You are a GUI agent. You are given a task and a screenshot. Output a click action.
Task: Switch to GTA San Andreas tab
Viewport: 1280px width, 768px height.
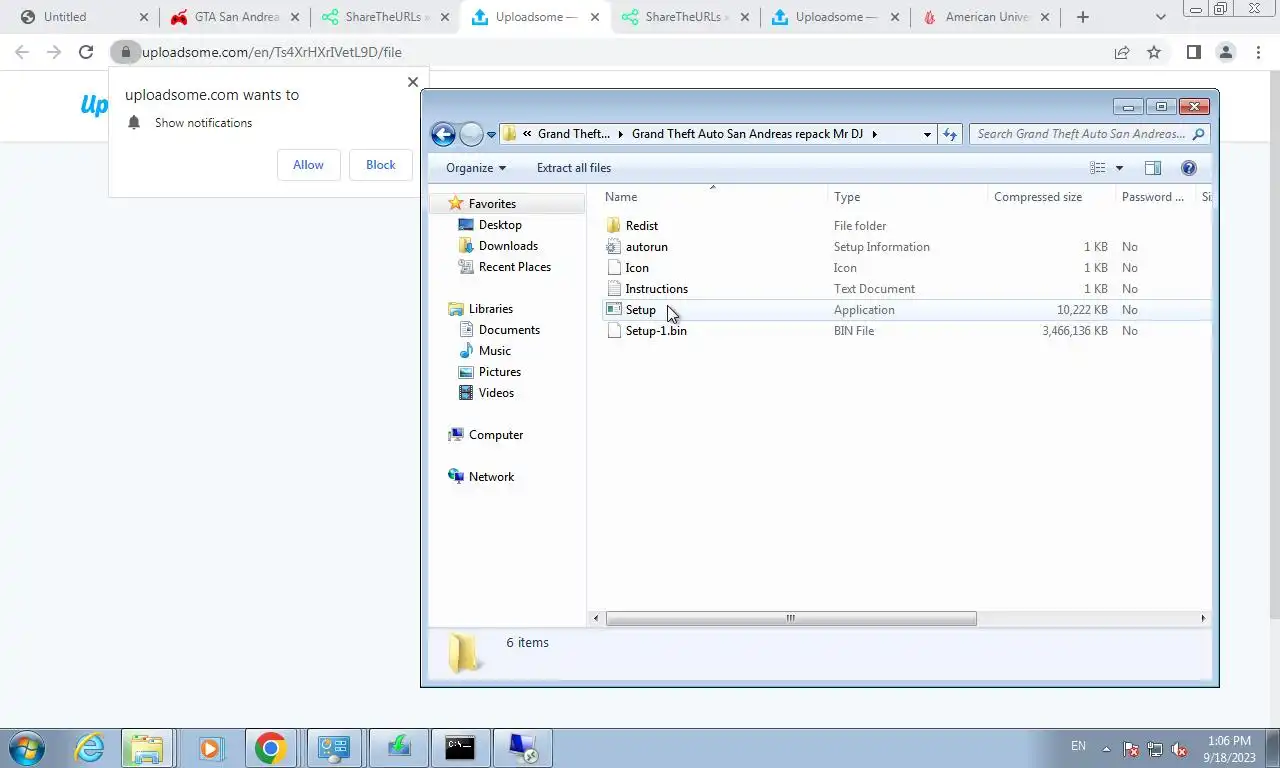click(x=235, y=17)
